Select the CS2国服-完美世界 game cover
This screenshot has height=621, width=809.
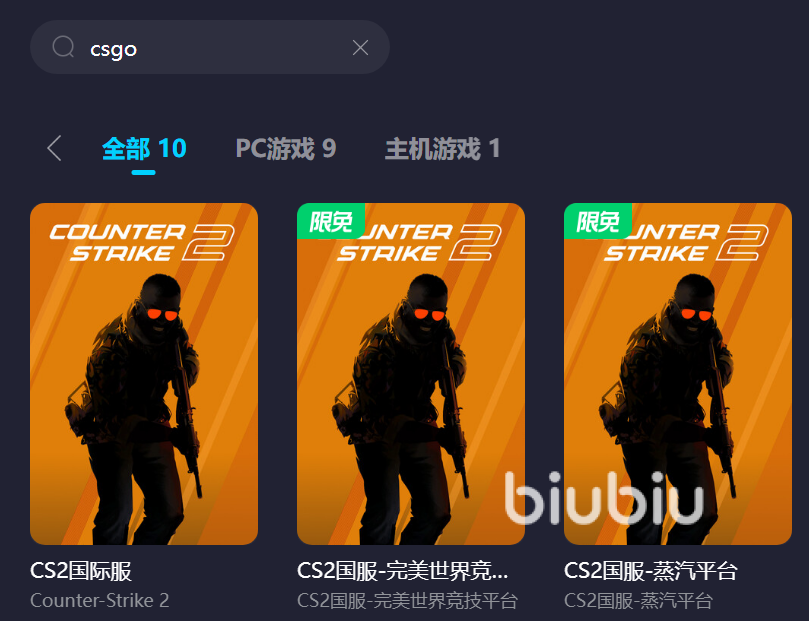(411, 374)
